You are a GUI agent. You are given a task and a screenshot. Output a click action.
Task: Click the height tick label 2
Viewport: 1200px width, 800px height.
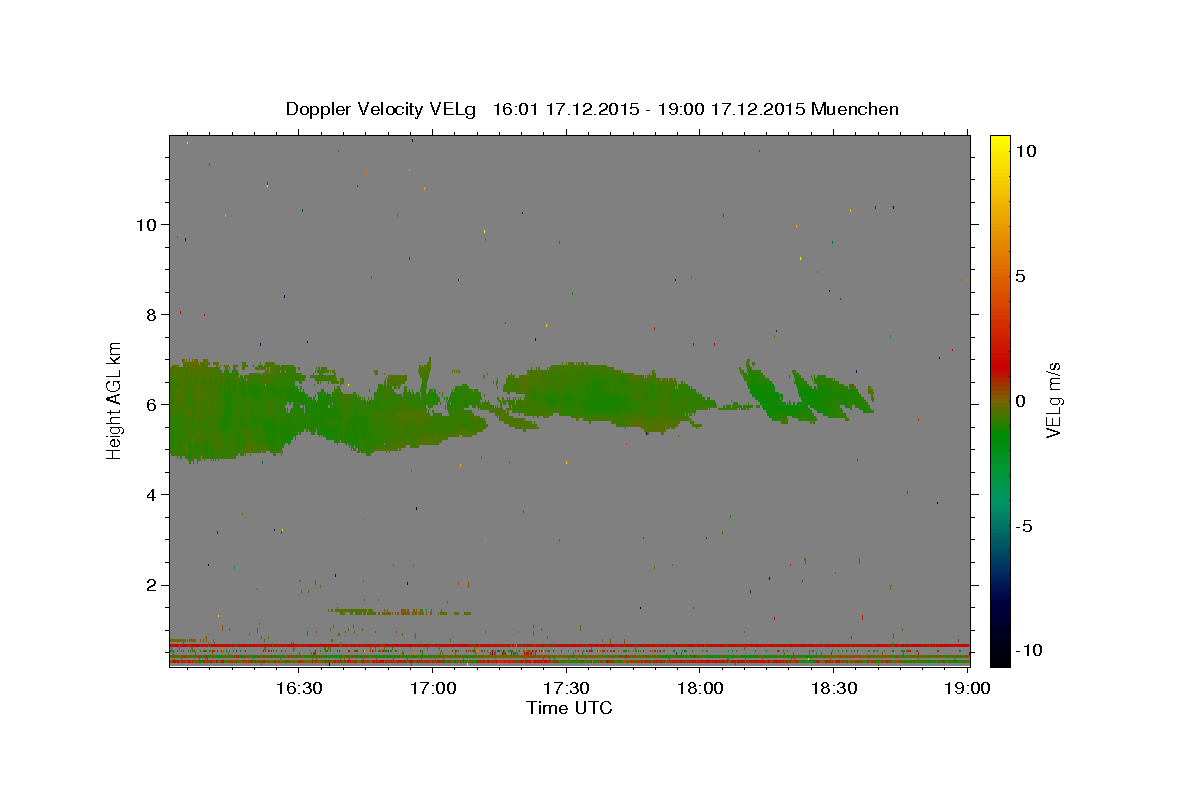click(152, 585)
